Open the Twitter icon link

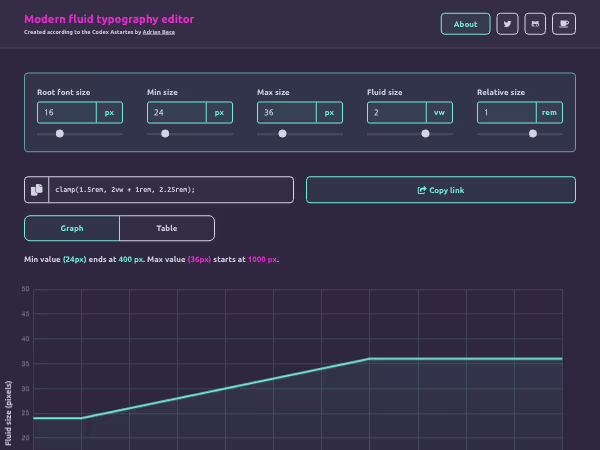pos(507,24)
